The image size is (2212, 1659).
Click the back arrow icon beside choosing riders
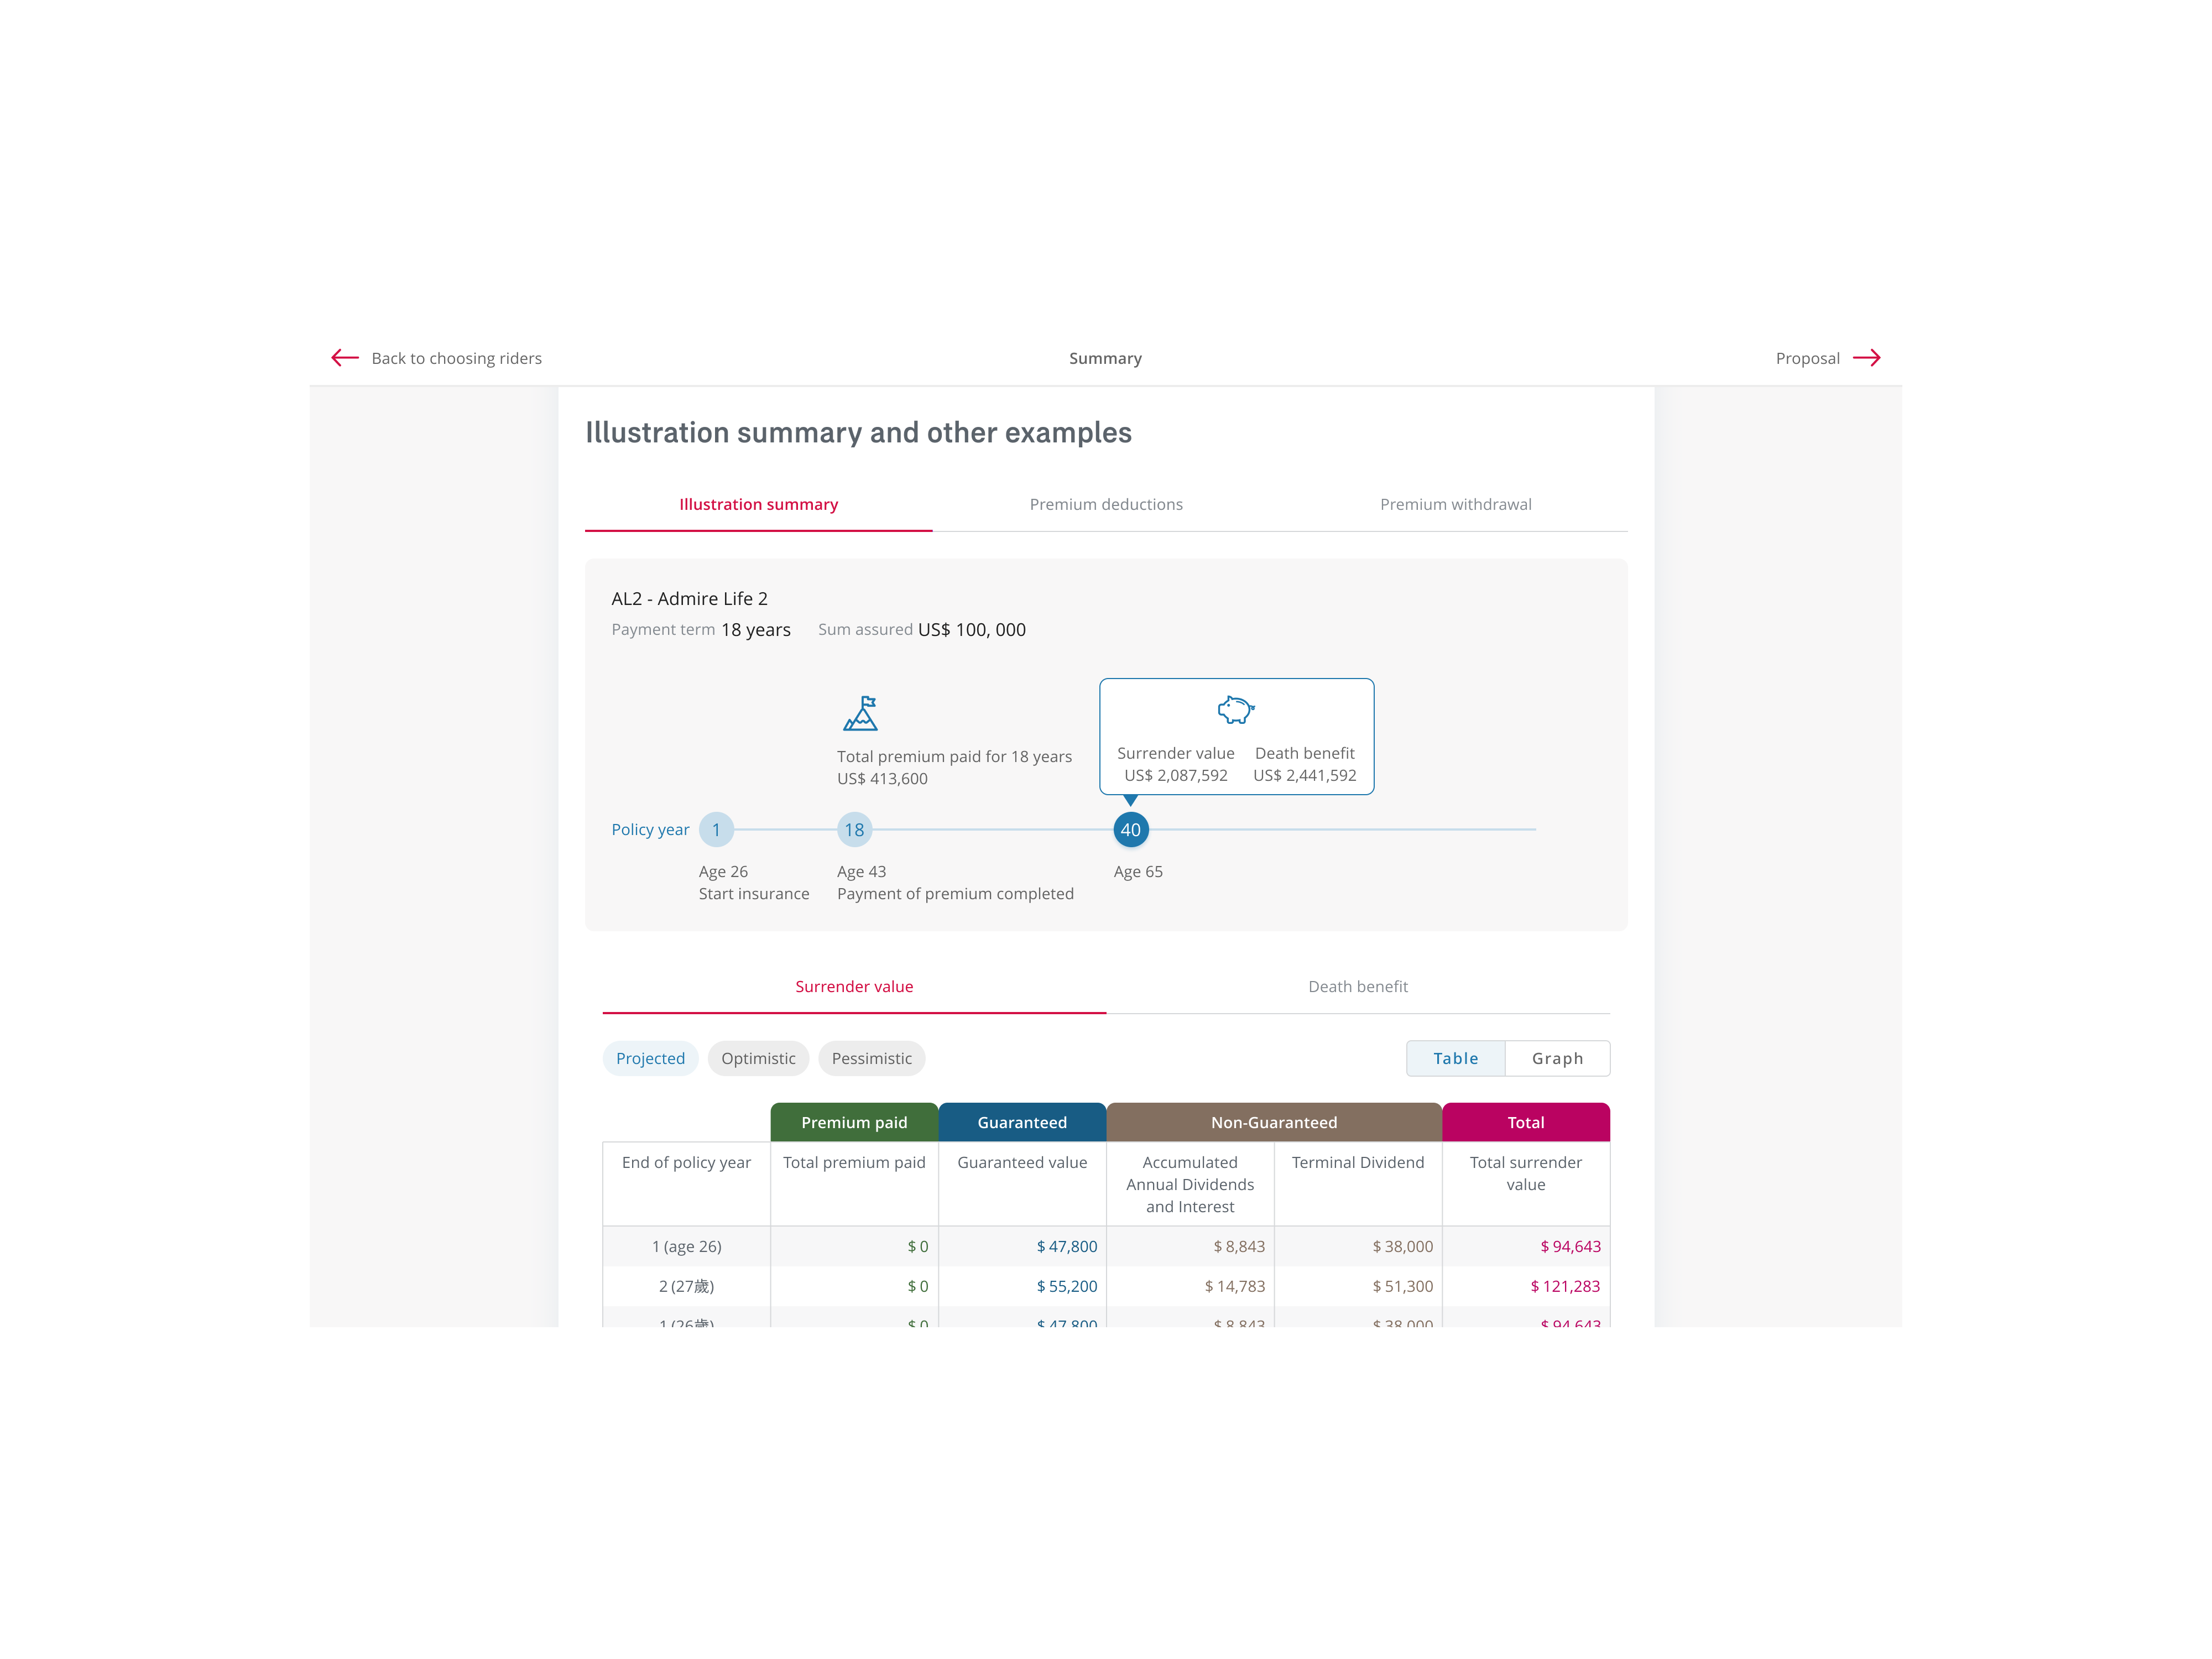(x=345, y=358)
